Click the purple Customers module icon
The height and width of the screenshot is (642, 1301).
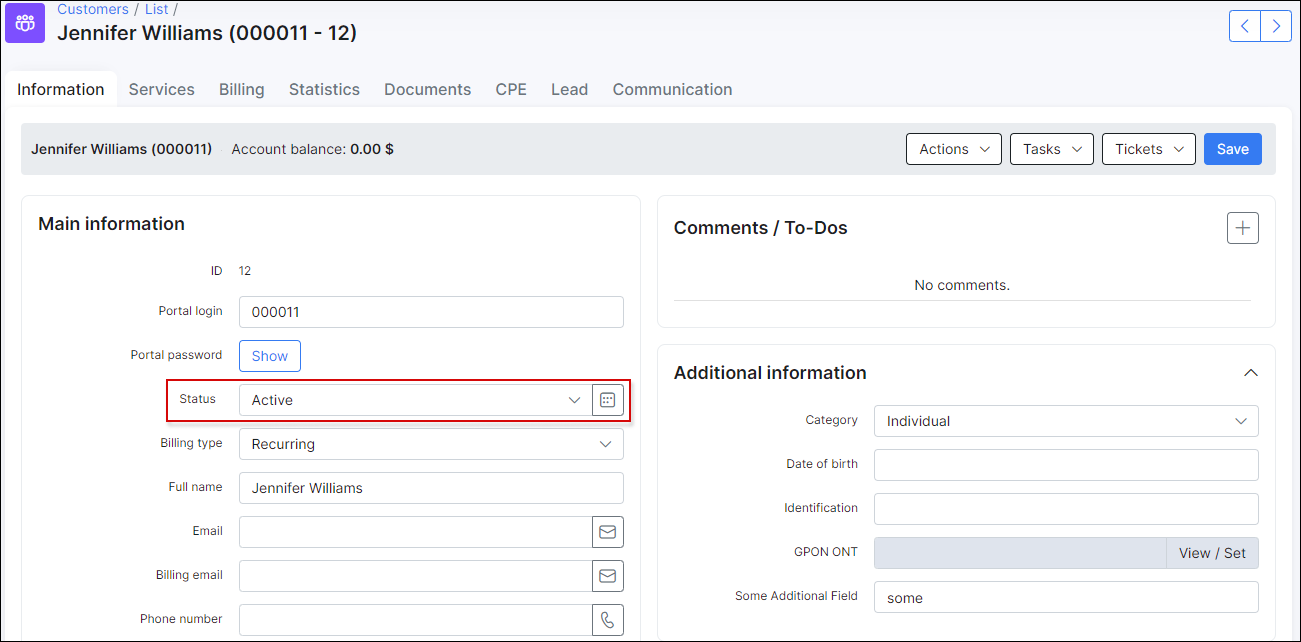(x=25, y=23)
